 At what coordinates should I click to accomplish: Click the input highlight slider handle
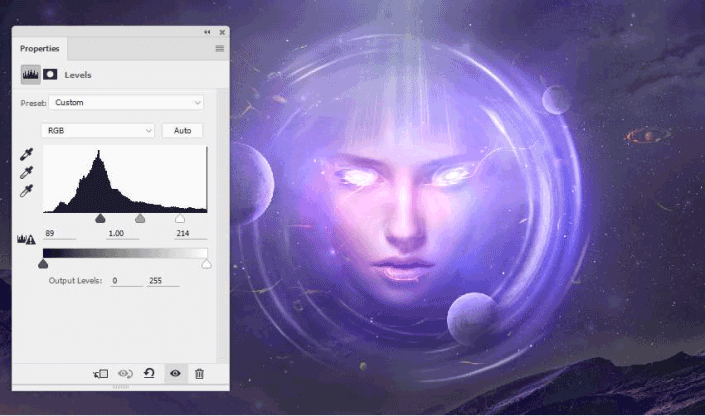180,219
